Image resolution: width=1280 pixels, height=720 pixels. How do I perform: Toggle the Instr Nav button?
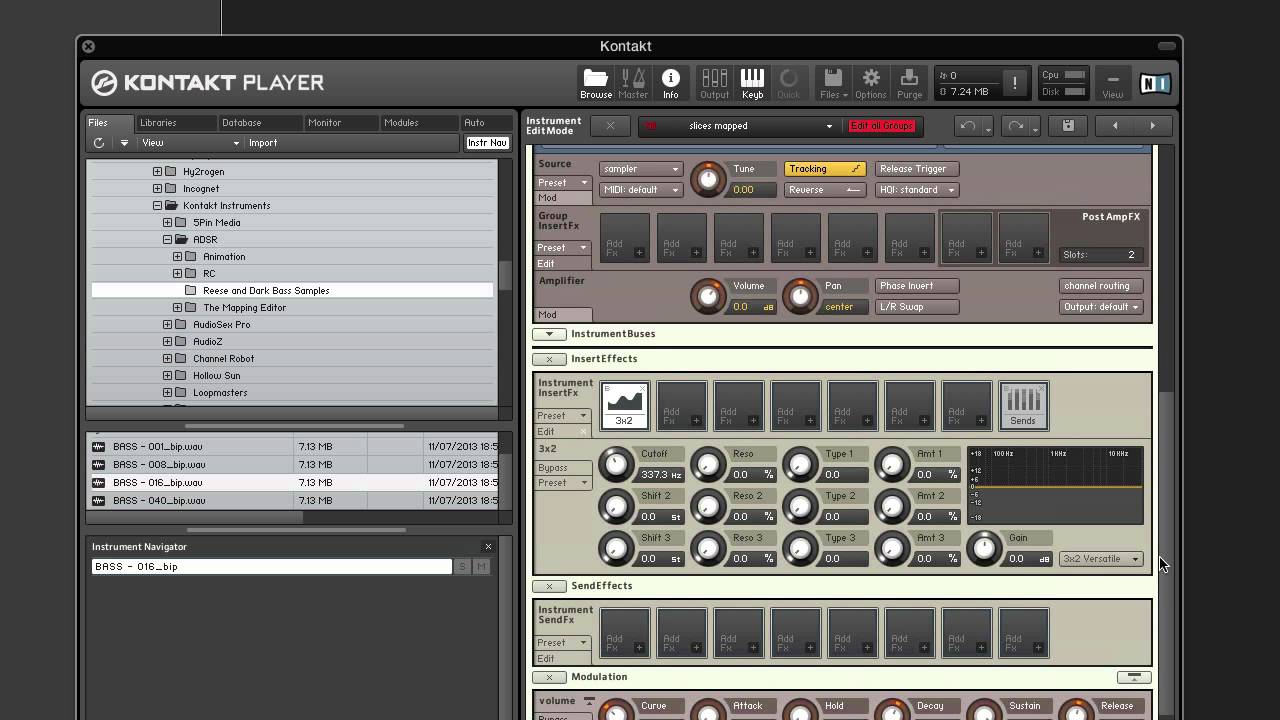(487, 143)
